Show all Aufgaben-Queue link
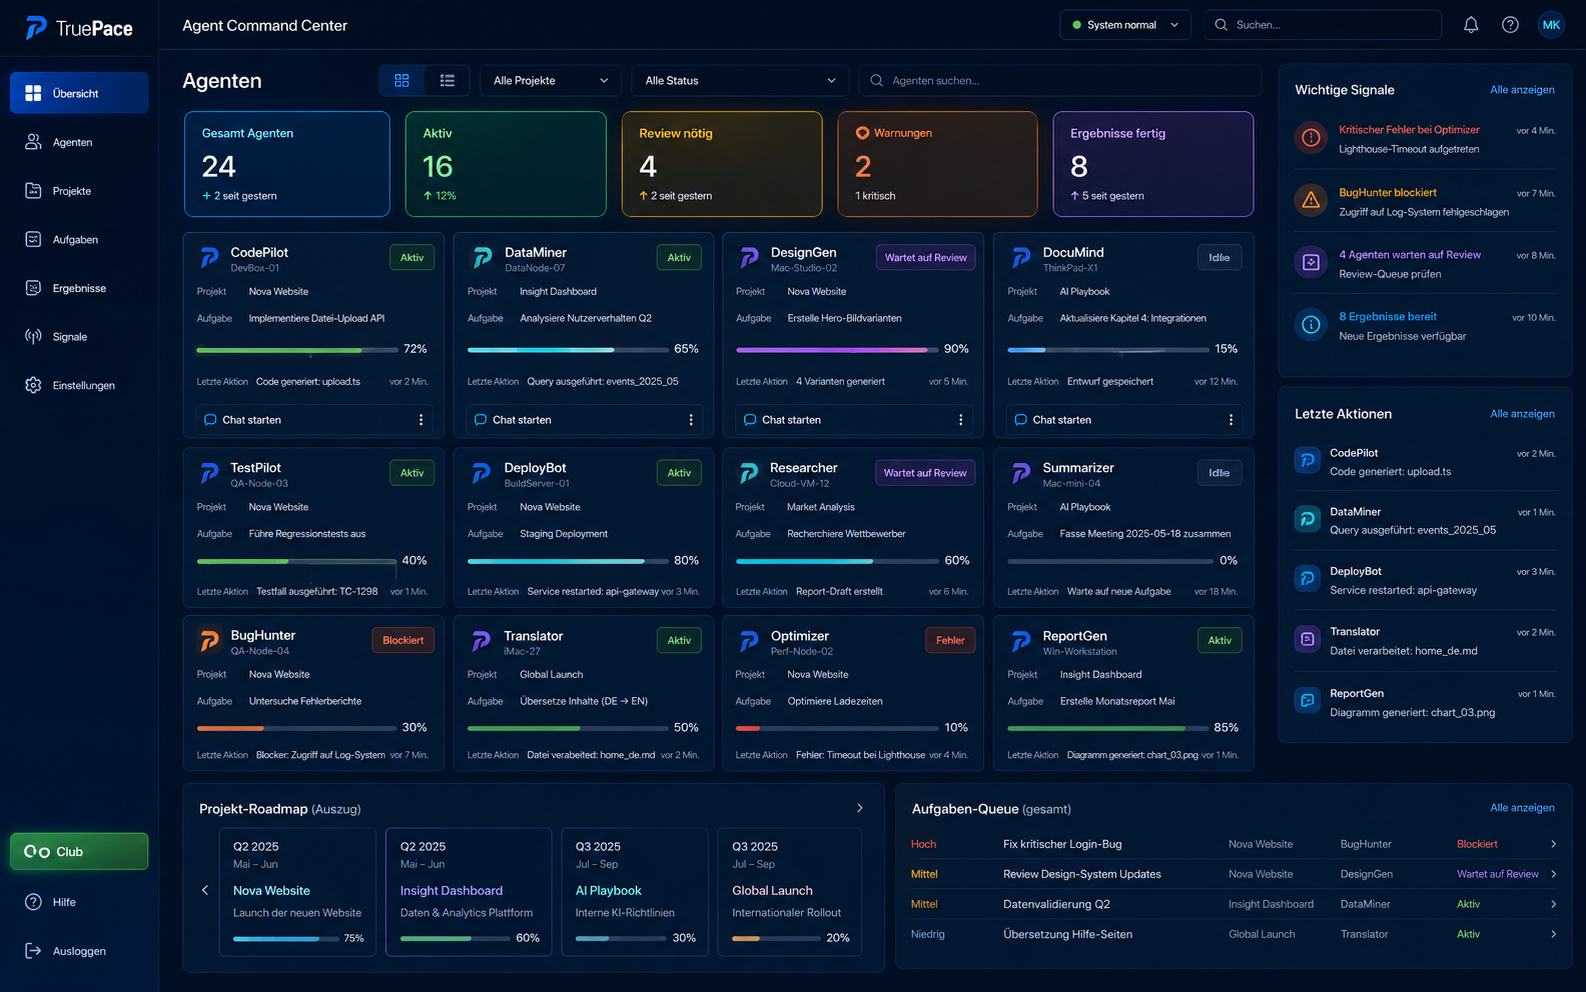 1522,808
